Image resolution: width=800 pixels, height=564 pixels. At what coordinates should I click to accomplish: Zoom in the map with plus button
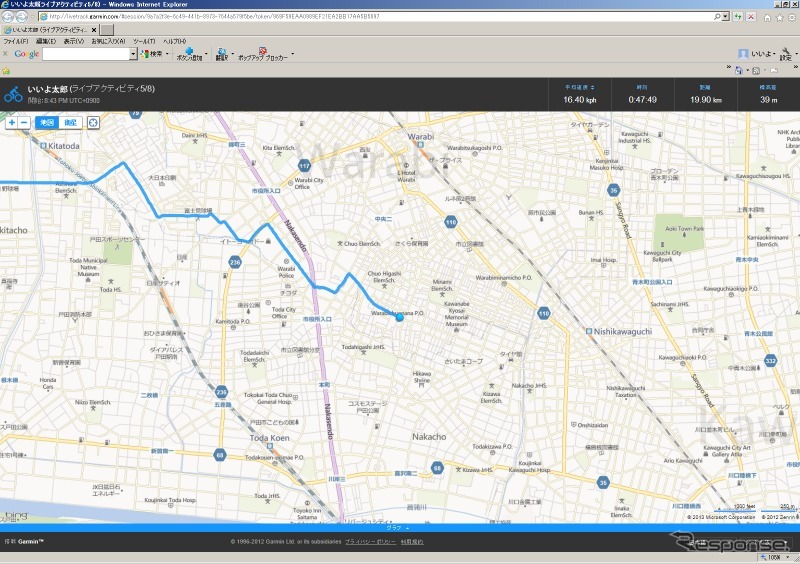[11, 122]
